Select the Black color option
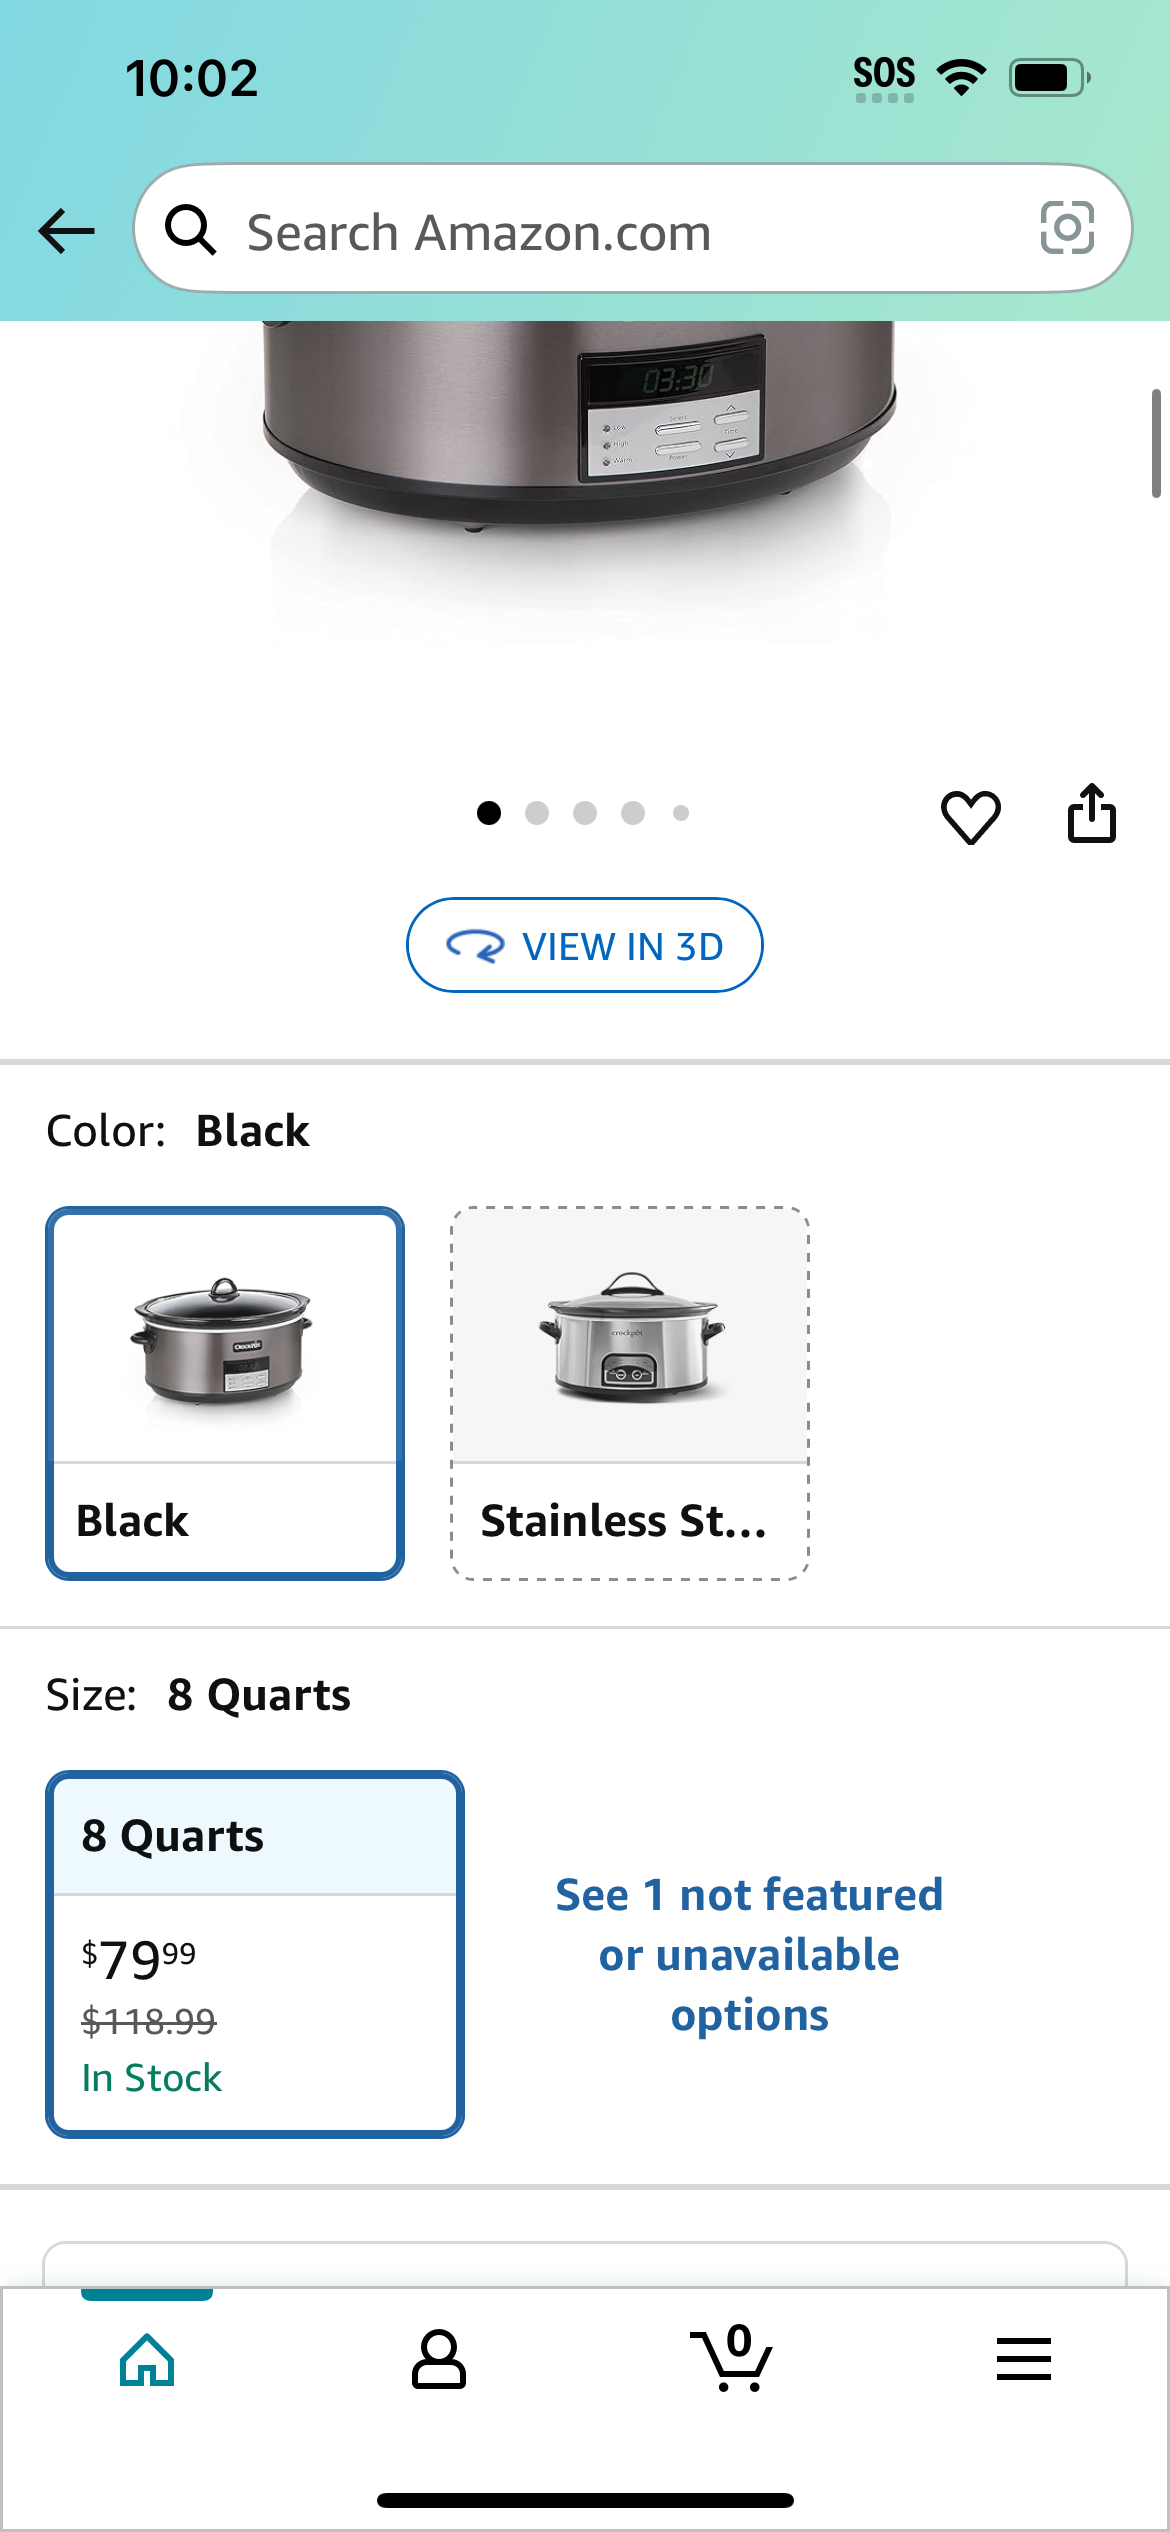This screenshot has height=2532, width=1170. pyautogui.click(x=225, y=1393)
